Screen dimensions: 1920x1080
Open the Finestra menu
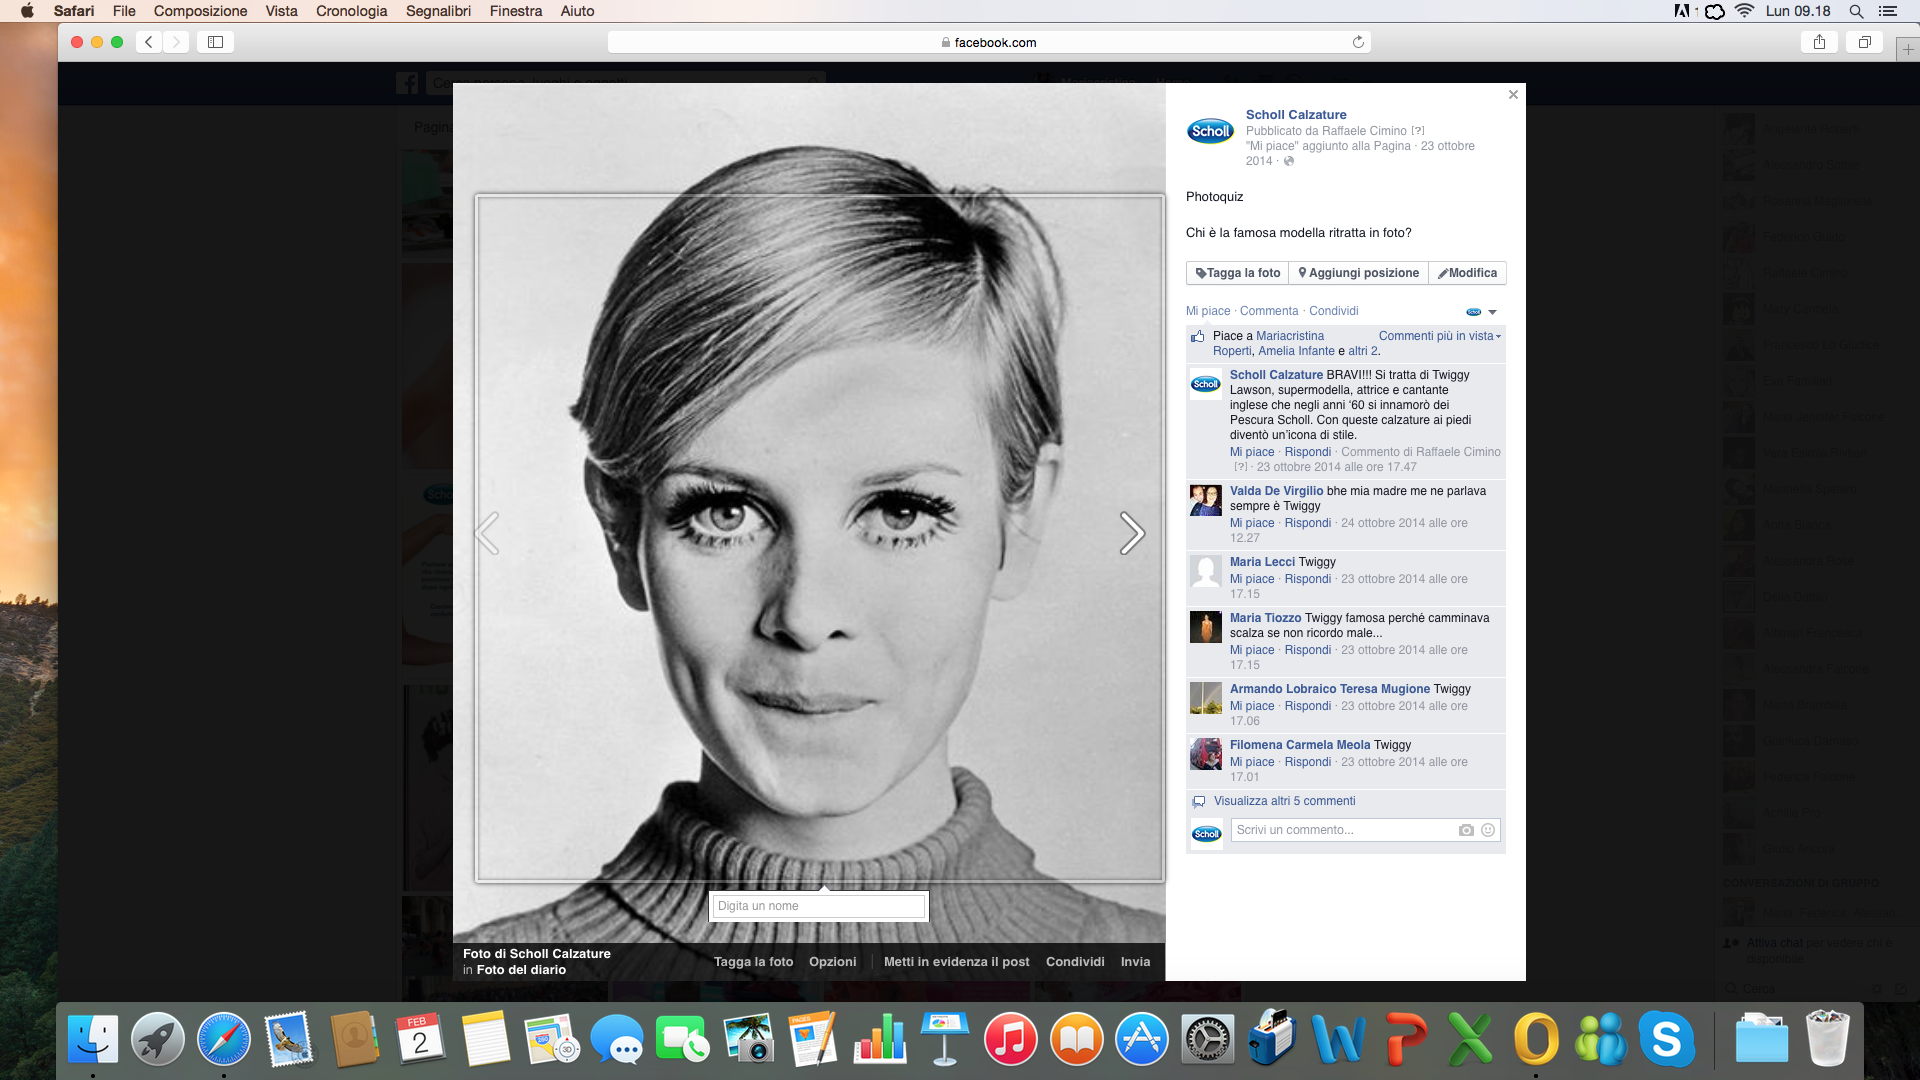point(515,11)
